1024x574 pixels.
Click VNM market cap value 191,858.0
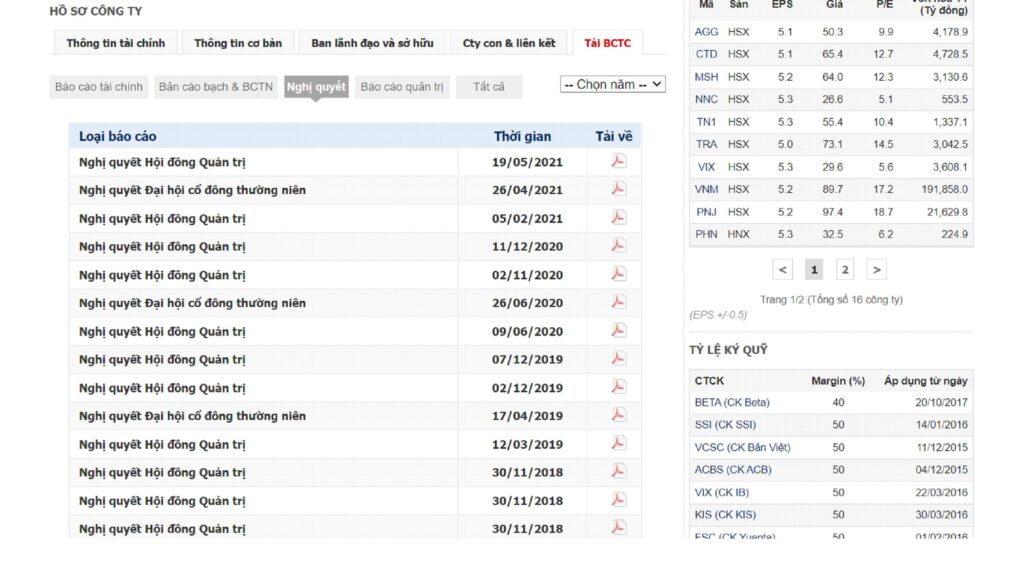click(944, 189)
